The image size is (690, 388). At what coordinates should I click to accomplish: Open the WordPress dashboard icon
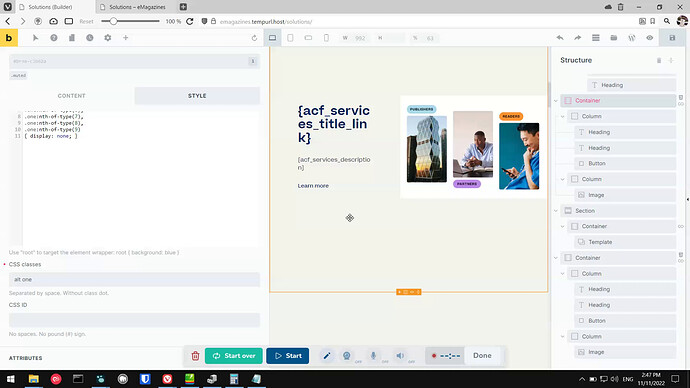[631, 38]
